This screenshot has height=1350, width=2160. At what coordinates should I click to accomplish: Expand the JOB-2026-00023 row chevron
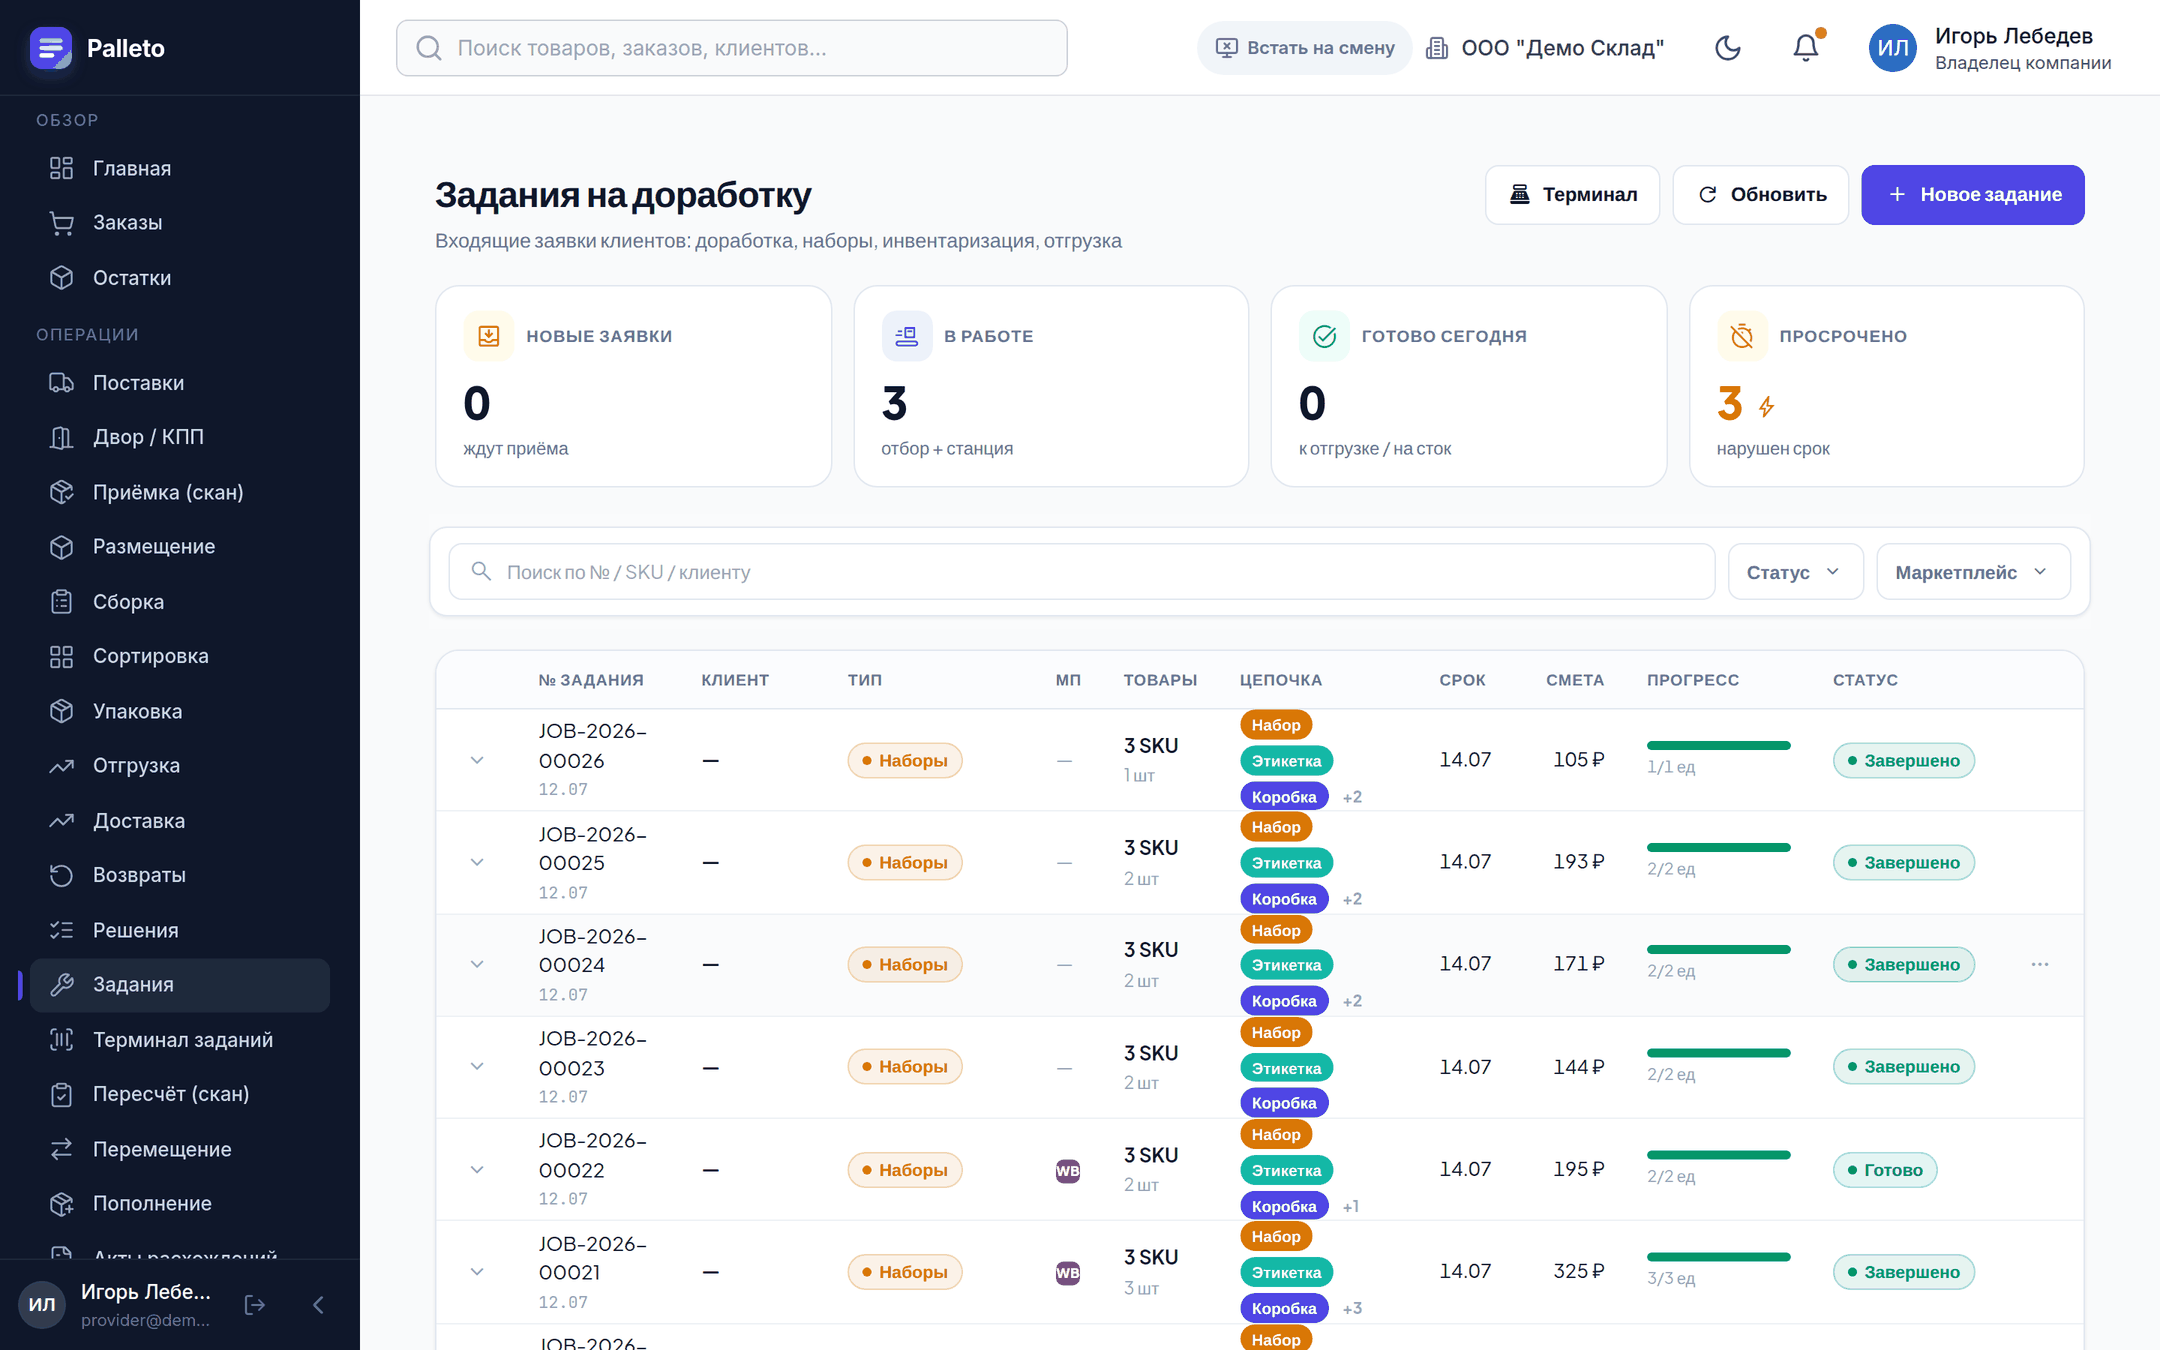coord(477,1066)
